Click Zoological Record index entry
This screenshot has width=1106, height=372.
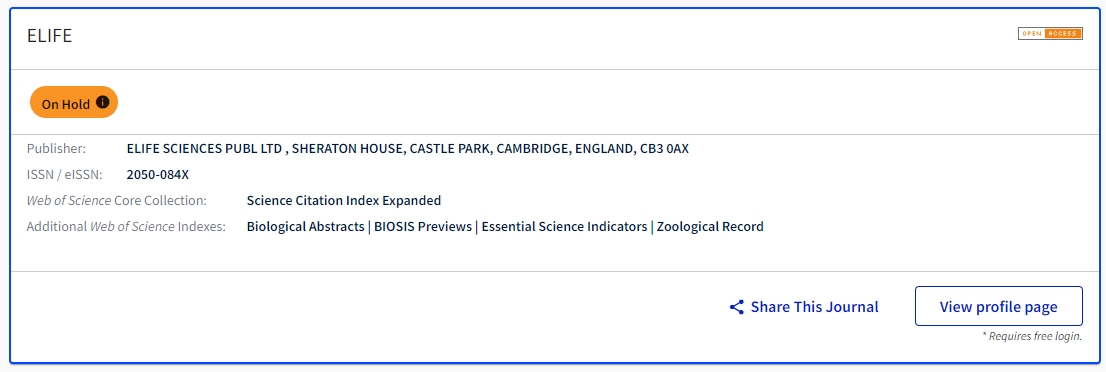coord(710,227)
